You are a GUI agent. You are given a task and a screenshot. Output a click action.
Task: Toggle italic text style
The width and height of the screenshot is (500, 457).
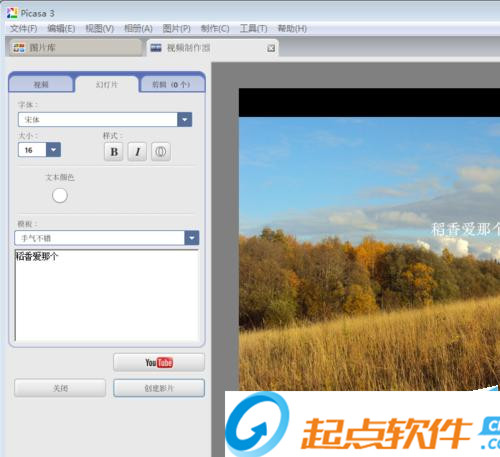(x=137, y=152)
